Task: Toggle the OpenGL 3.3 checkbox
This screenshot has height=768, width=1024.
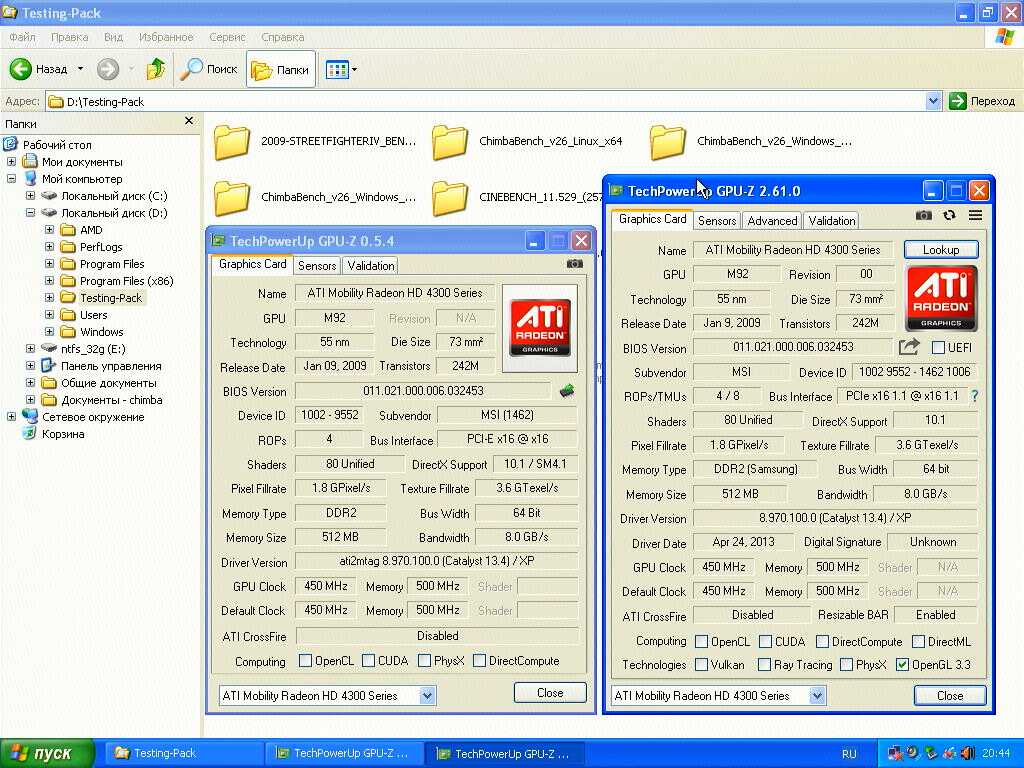Action: tap(903, 665)
